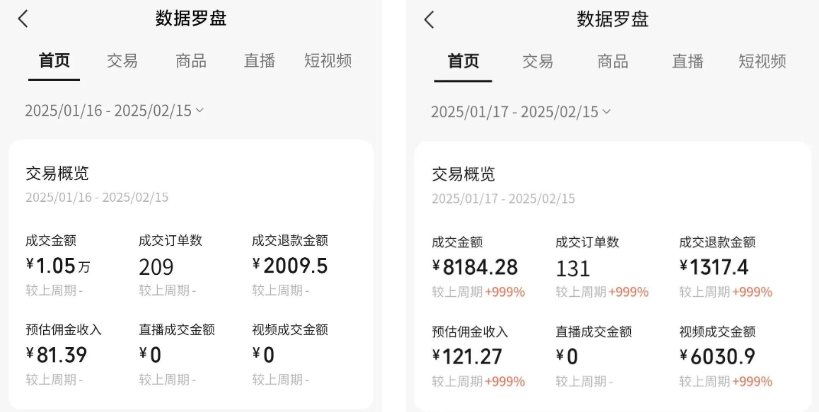Tap the back arrow in the left panel
The width and height of the screenshot is (819, 412).
[x=23, y=19]
